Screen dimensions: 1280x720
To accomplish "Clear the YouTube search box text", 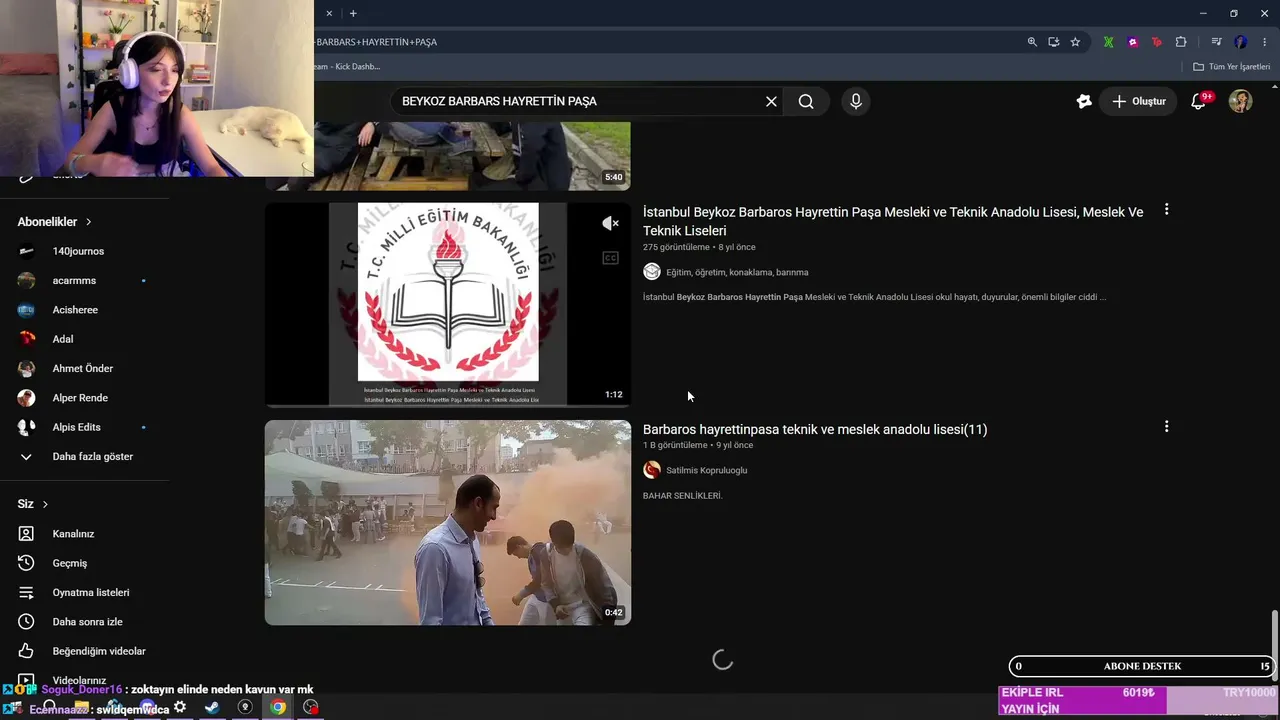I will coord(771,101).
